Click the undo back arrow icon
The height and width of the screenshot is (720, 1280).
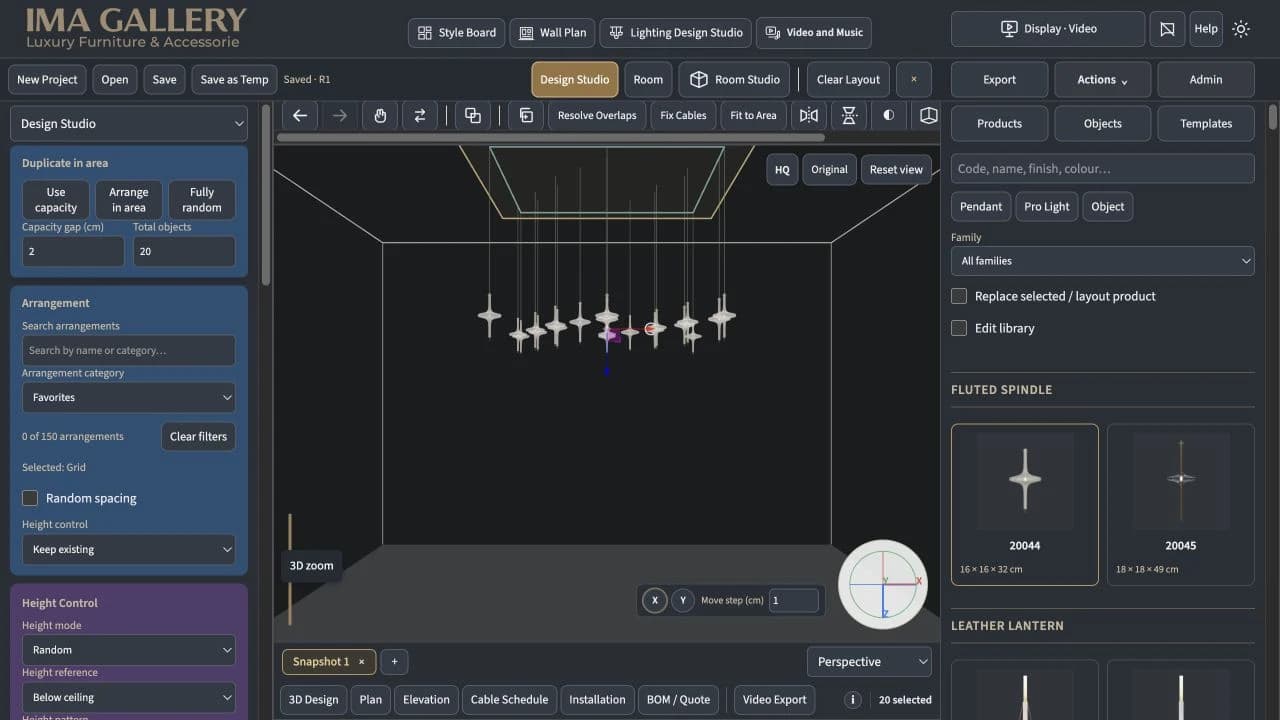coord(300,115)
